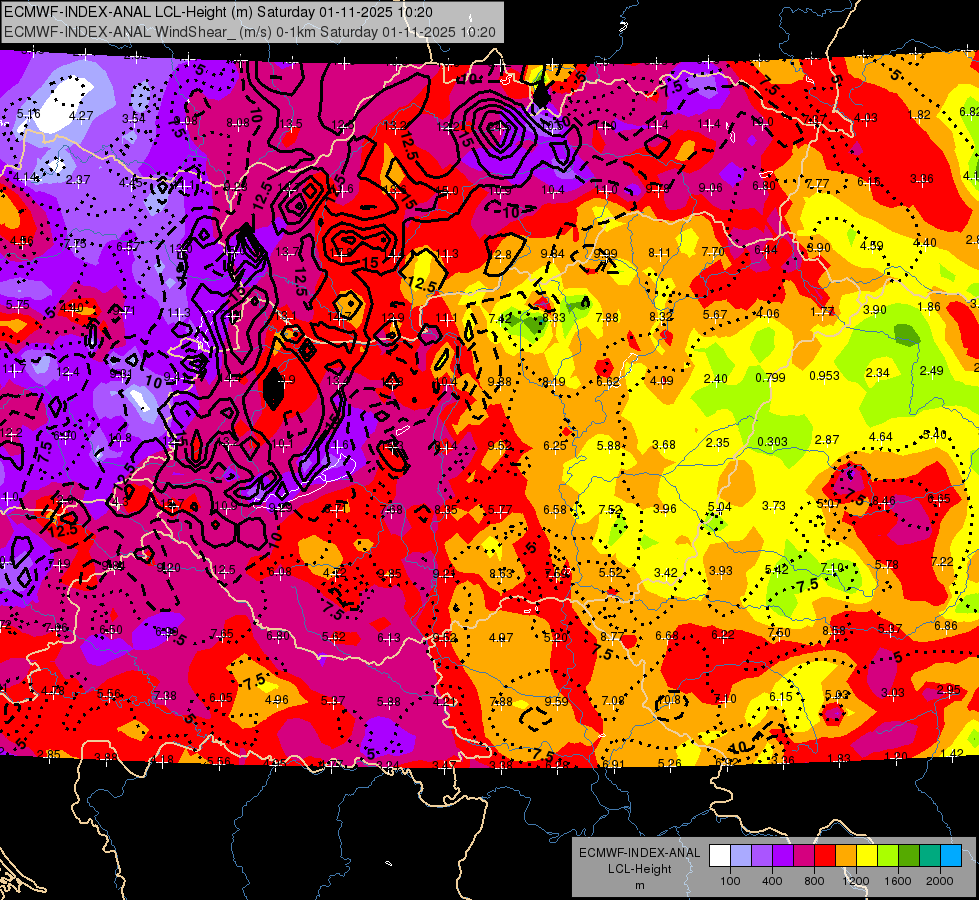Image resolution: width=979 pixels, height=900 pixels.
Task: Click the map value 7.42
Action: coord(500,319)
